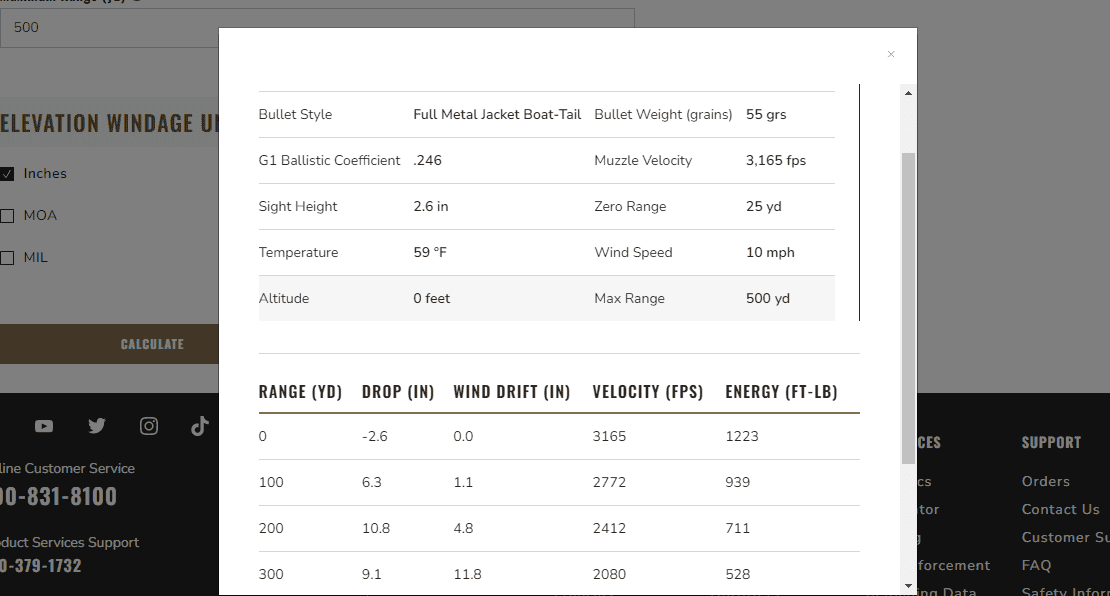Click the Velocity (FPS) column header
1110x596 pixels.
pyautogui.click(x=648, y=391)
